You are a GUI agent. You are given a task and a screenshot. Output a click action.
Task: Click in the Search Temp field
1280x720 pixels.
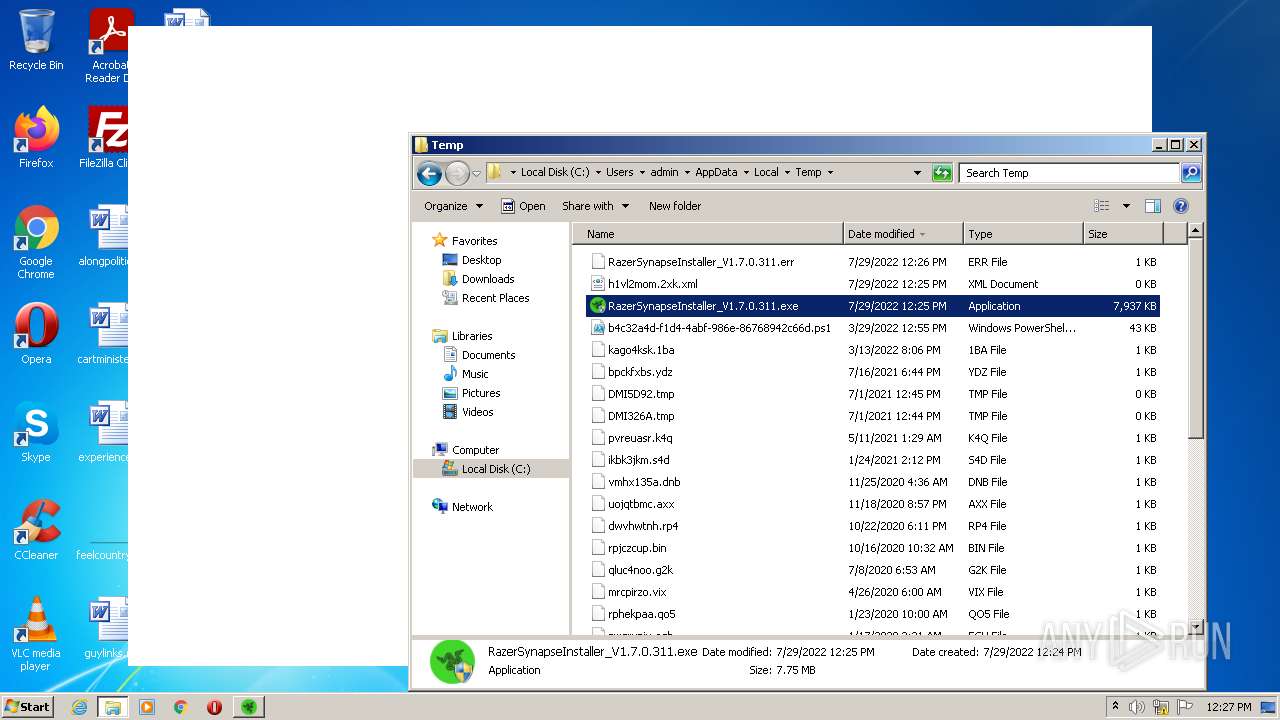coord(1069,173)
